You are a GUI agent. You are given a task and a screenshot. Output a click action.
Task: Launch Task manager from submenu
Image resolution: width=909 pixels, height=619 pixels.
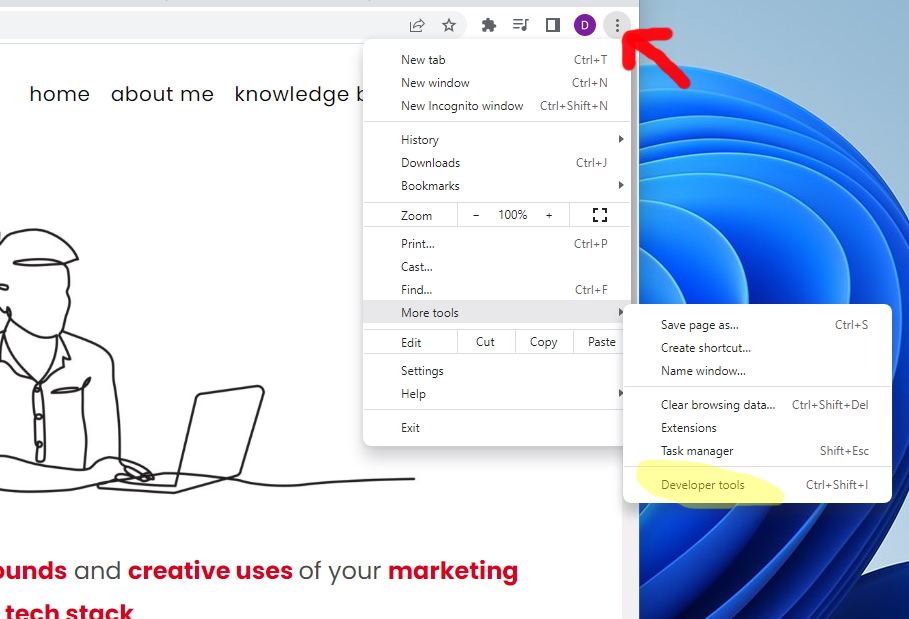point(758,450)
